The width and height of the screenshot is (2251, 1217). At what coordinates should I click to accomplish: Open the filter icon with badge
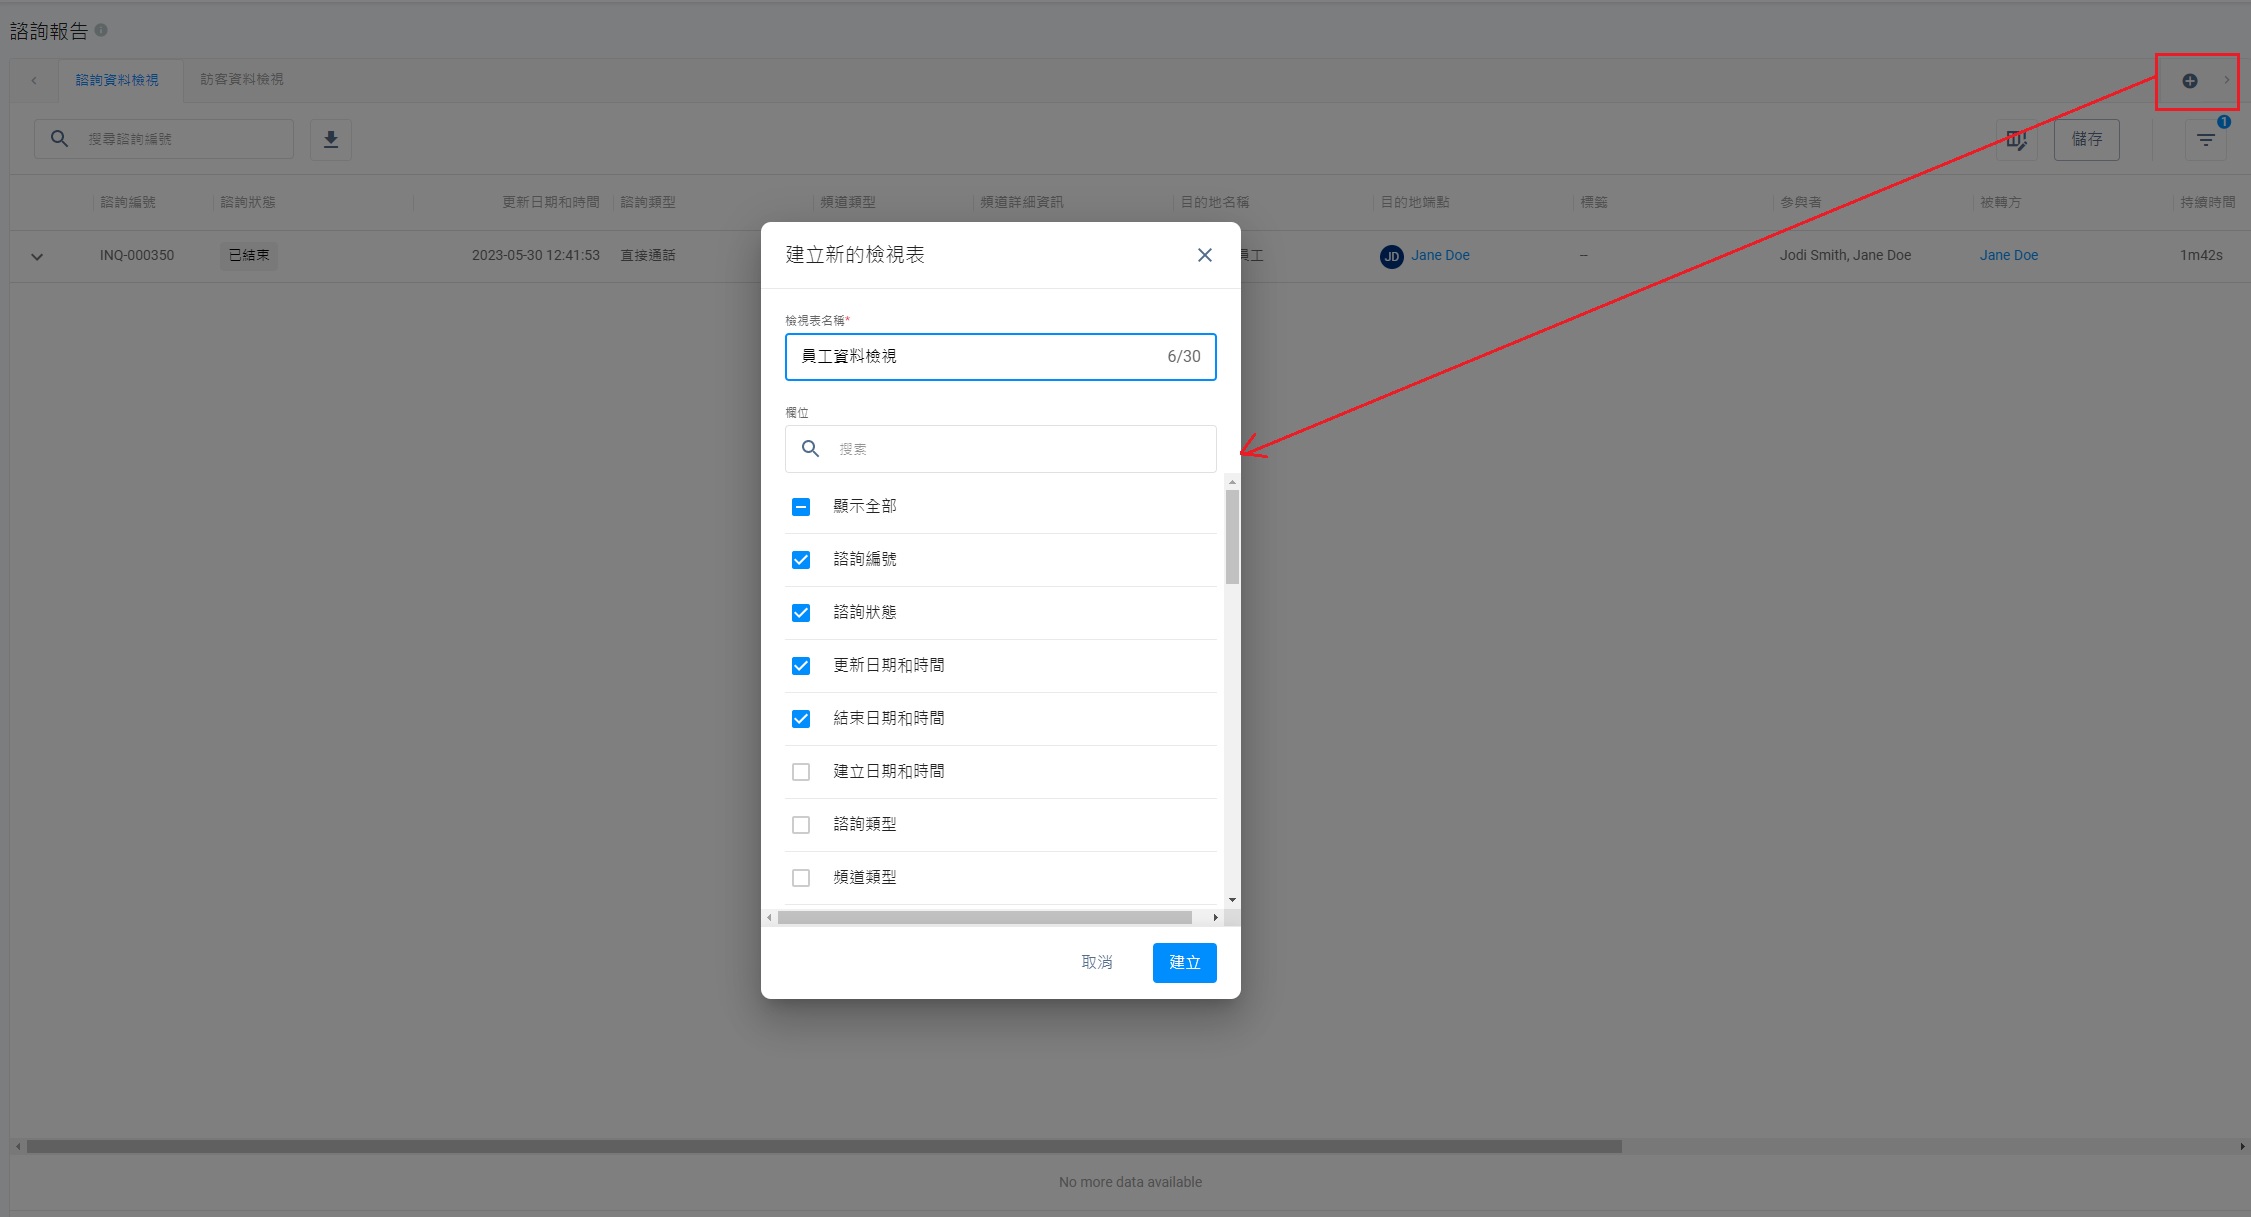click(x=2205, y=140)
